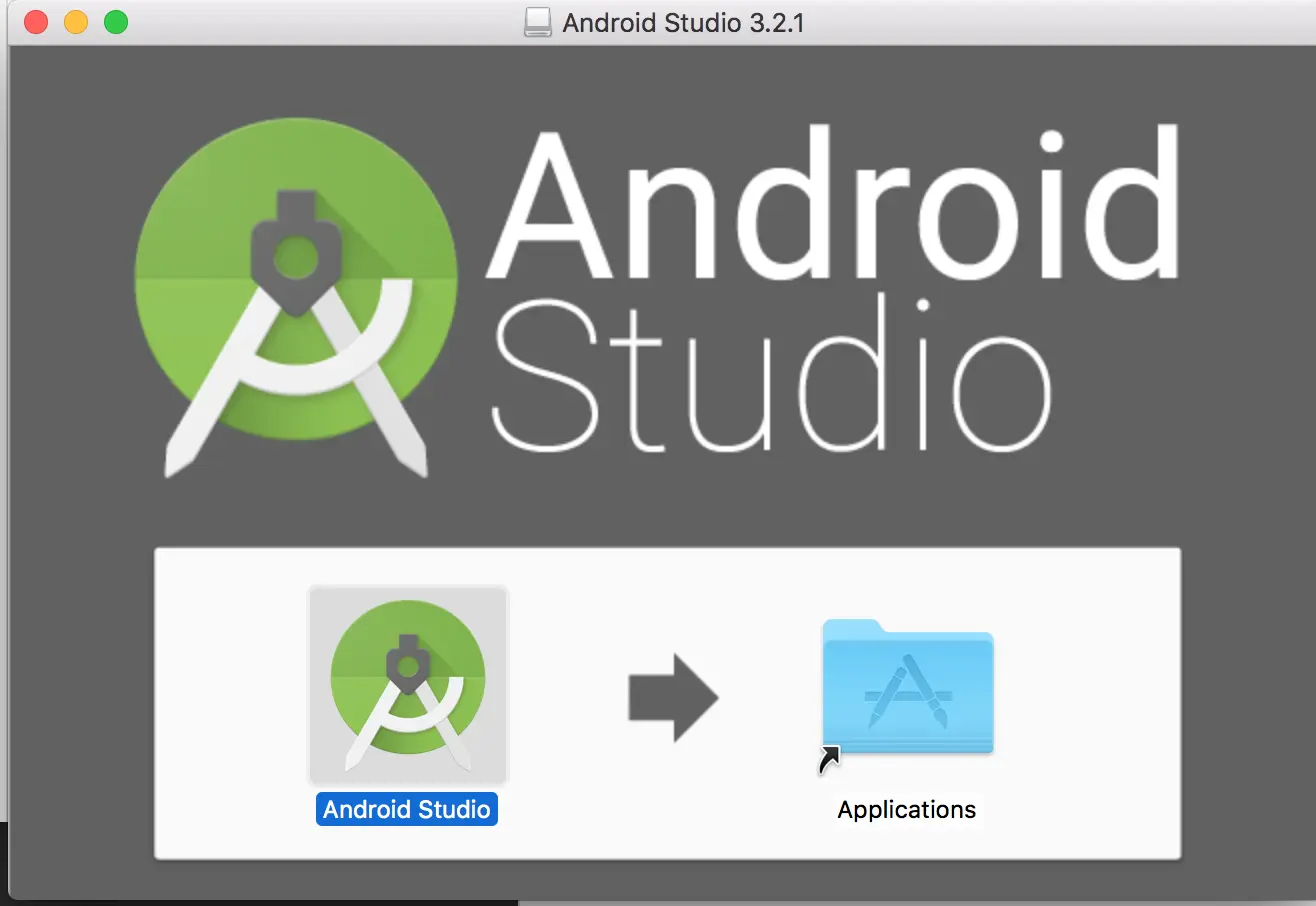This screenshot has width=1316, height=906.
Task: Click the disk image icon in the title bar
Action: 538,22
